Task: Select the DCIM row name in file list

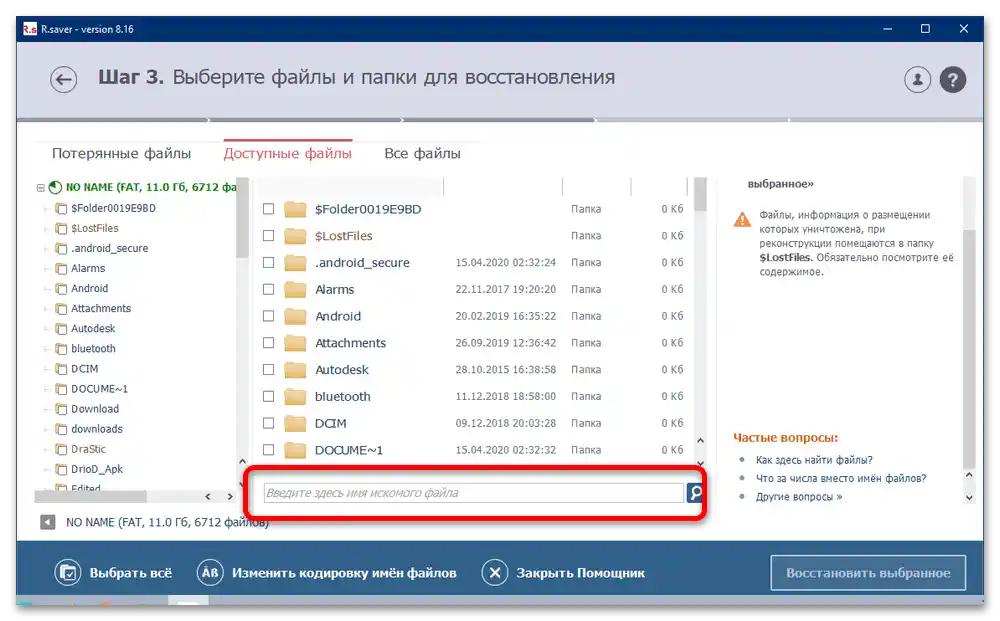Action: click(330, 423)
